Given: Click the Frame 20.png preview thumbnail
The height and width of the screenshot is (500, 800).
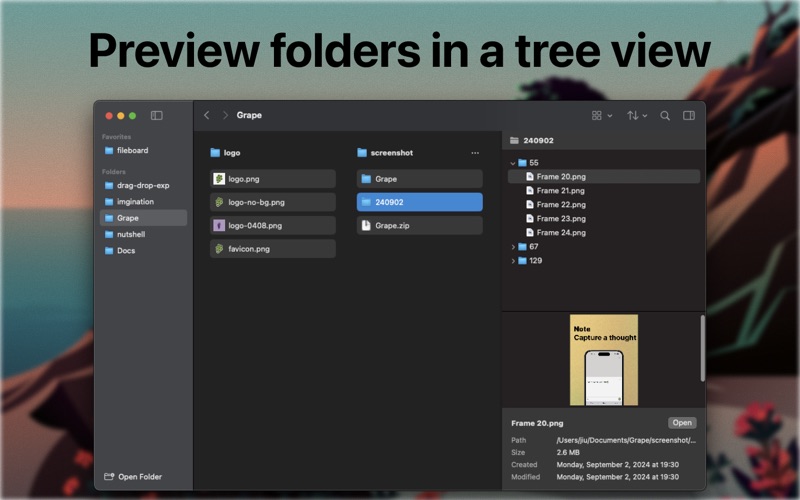Looking at the screenshot, I should tap(604, 360).
